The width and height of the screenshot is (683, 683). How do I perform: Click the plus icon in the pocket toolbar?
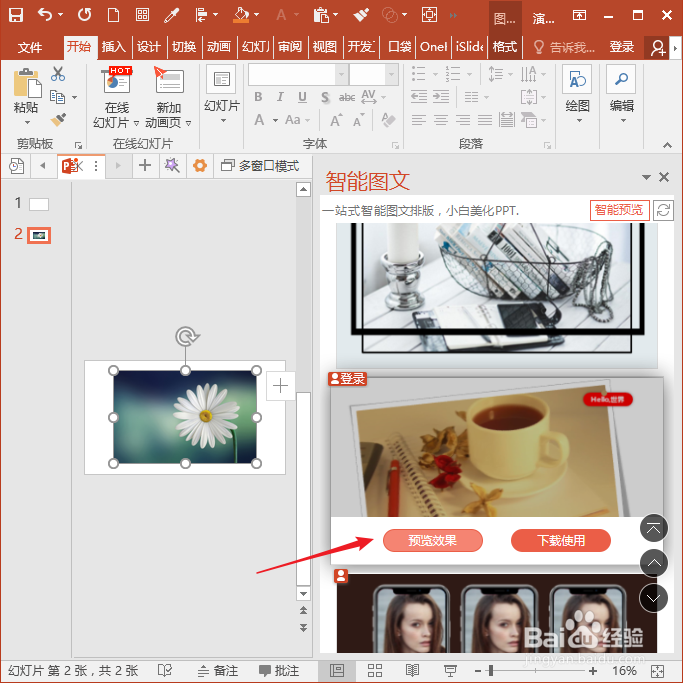pos(145,166)
